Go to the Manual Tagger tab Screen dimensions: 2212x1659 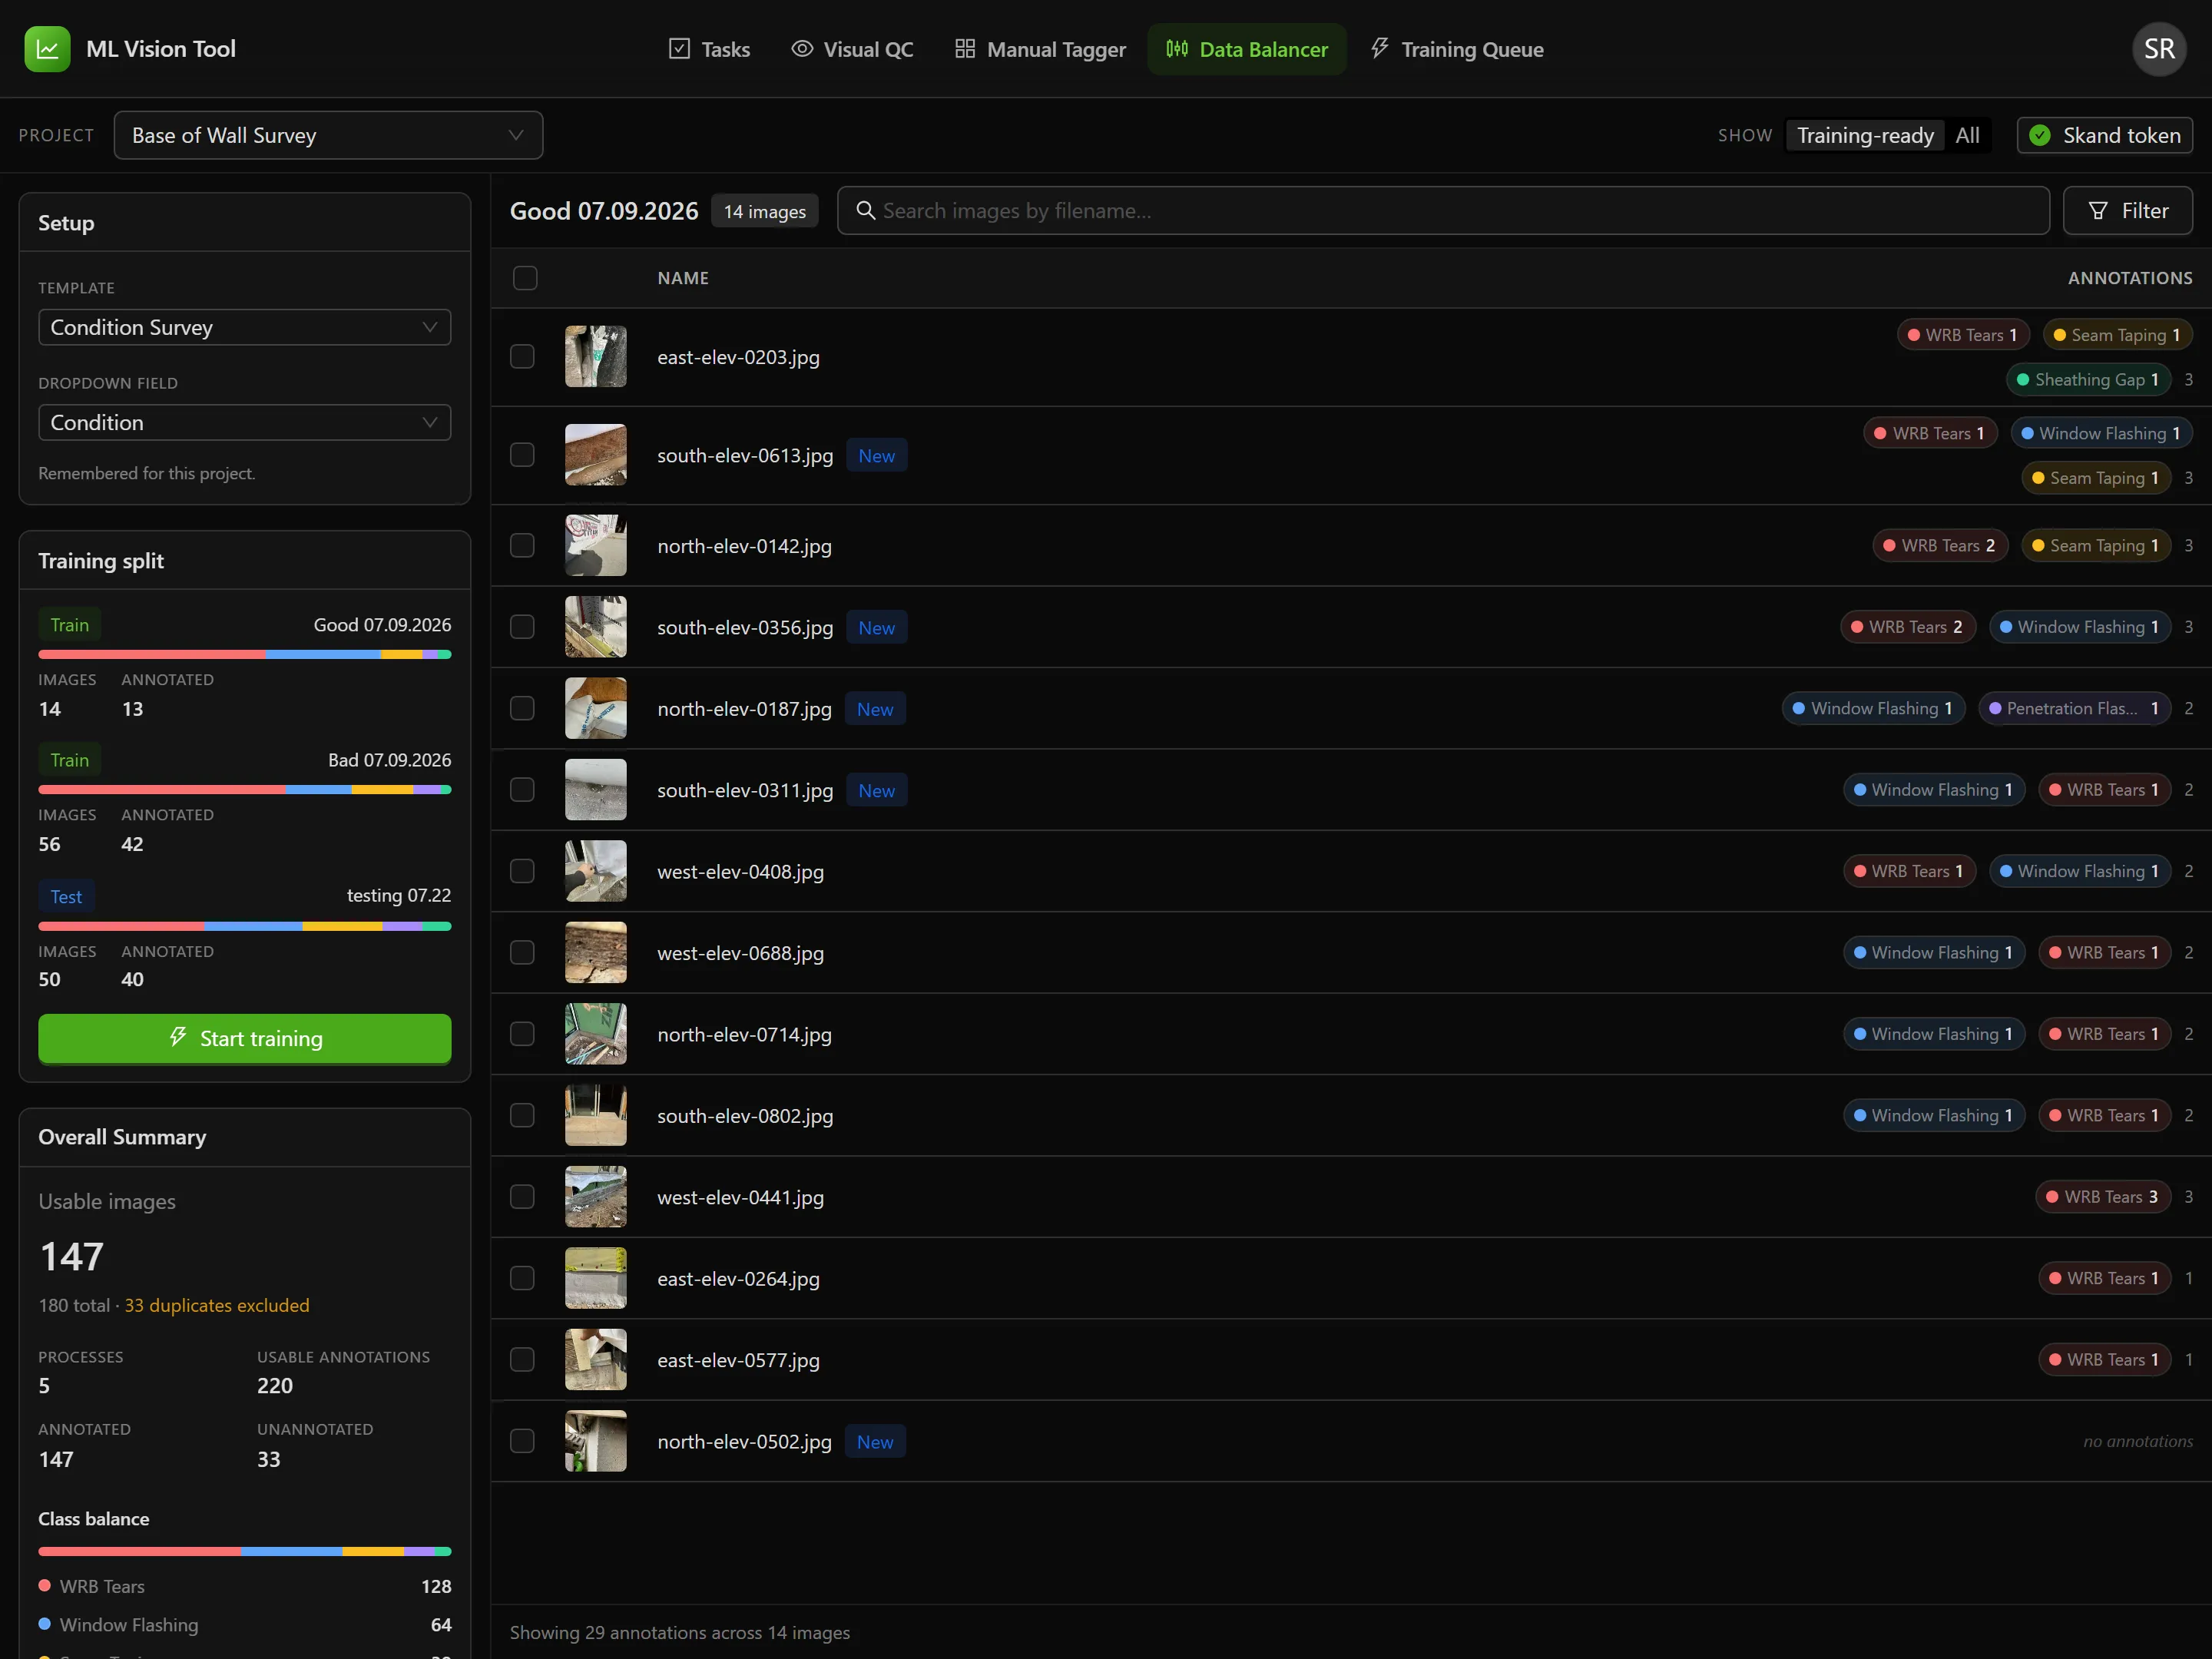click(x=1040, y=49)
